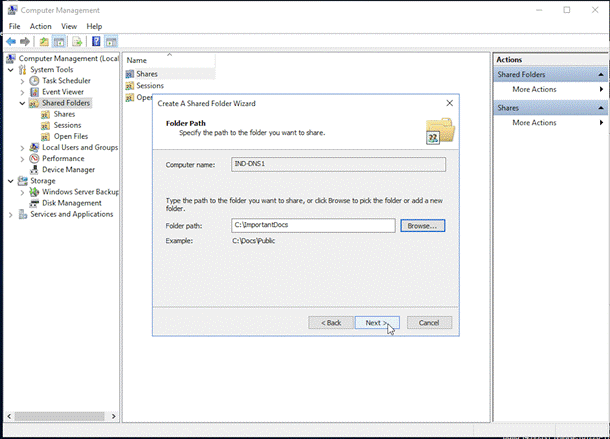Click the Device Manager icon
610x439 pixels.
point(35,170)
